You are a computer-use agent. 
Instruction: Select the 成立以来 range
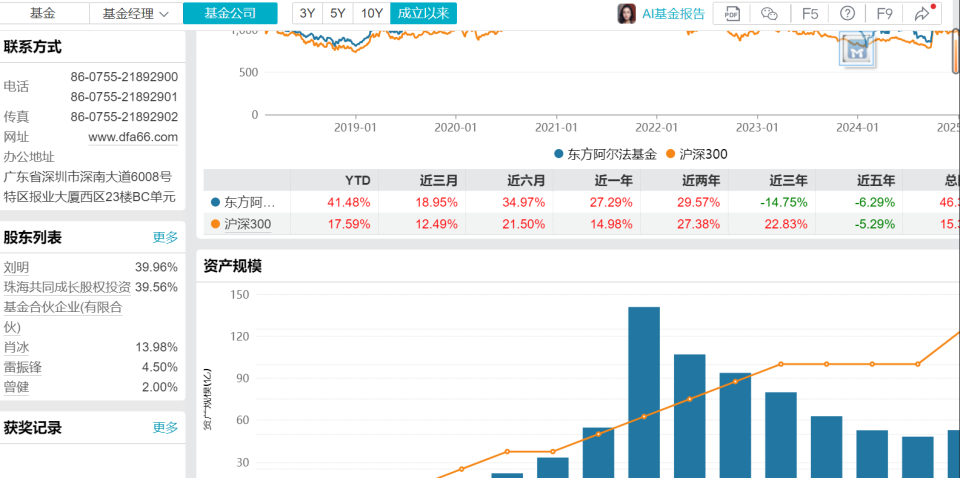(423, 13)
